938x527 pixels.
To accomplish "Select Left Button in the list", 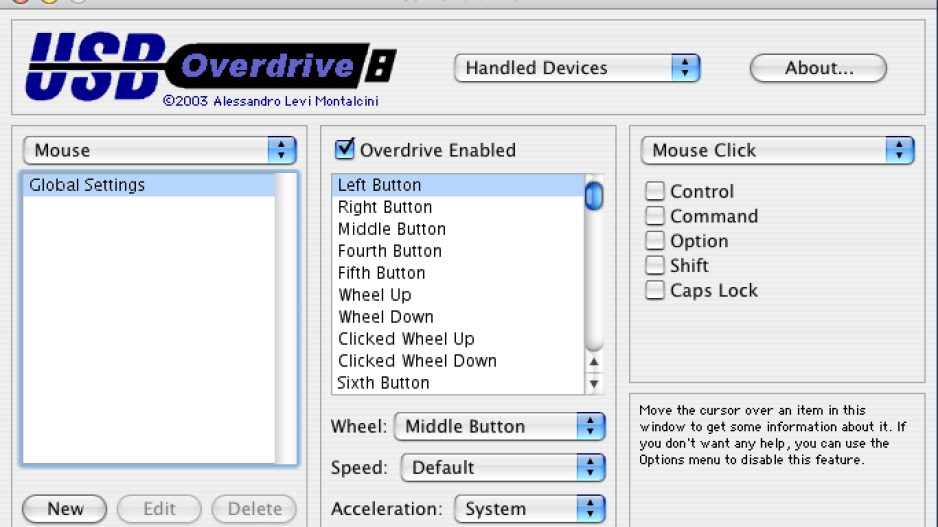I will pos(458,185).
